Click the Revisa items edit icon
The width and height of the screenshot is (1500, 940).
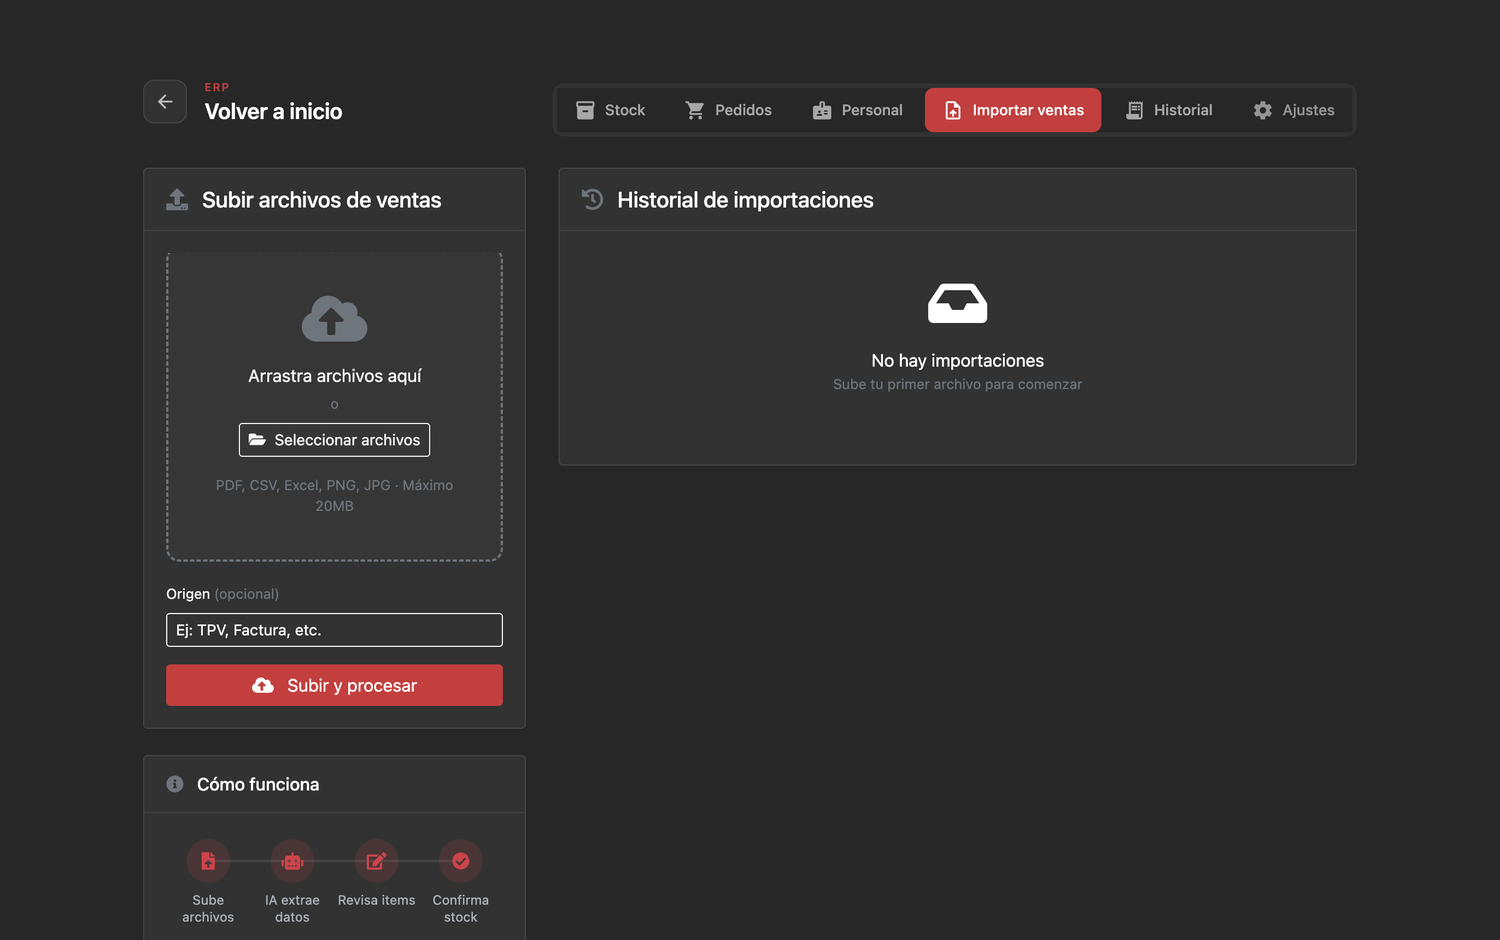(x=376, y=861)
